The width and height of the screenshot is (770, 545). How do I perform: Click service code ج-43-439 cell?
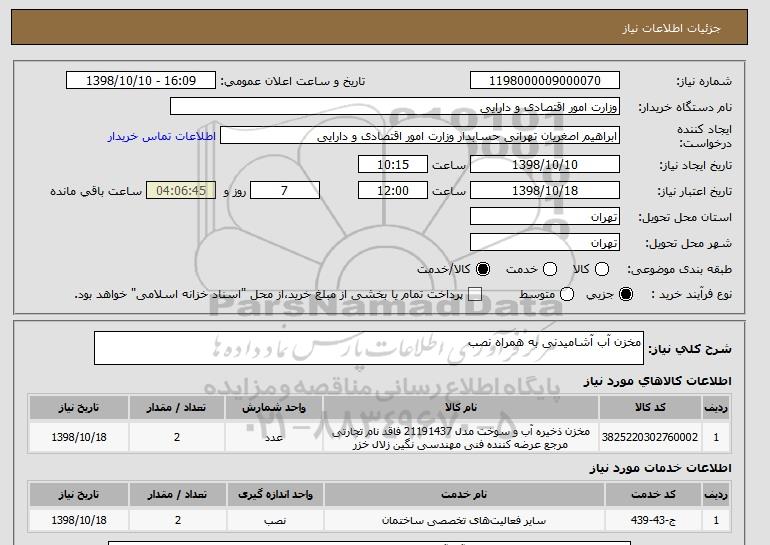(x=653, y=520)
